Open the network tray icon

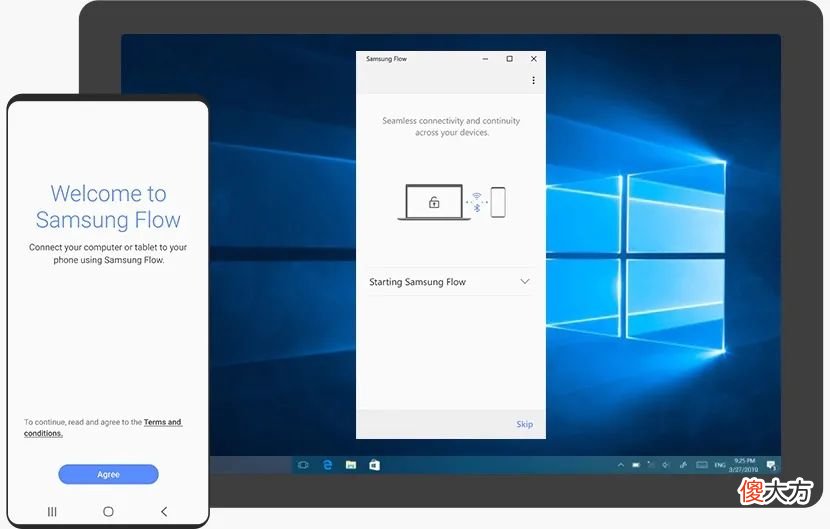point(651,465)
